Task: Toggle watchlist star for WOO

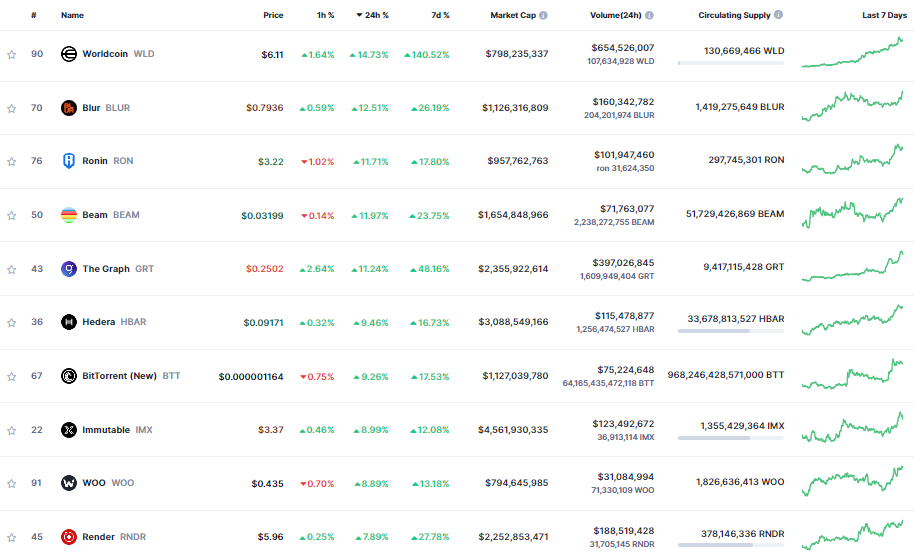Action: [12, 483]
